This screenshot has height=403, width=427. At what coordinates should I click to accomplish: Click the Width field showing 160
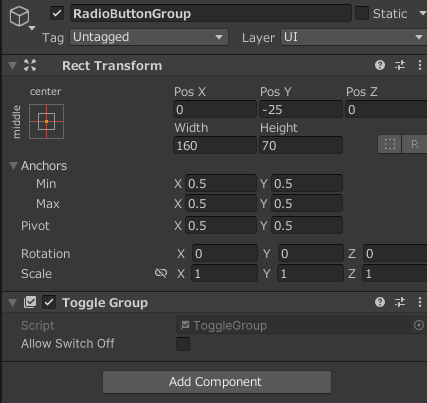click(x=215, y=145)
